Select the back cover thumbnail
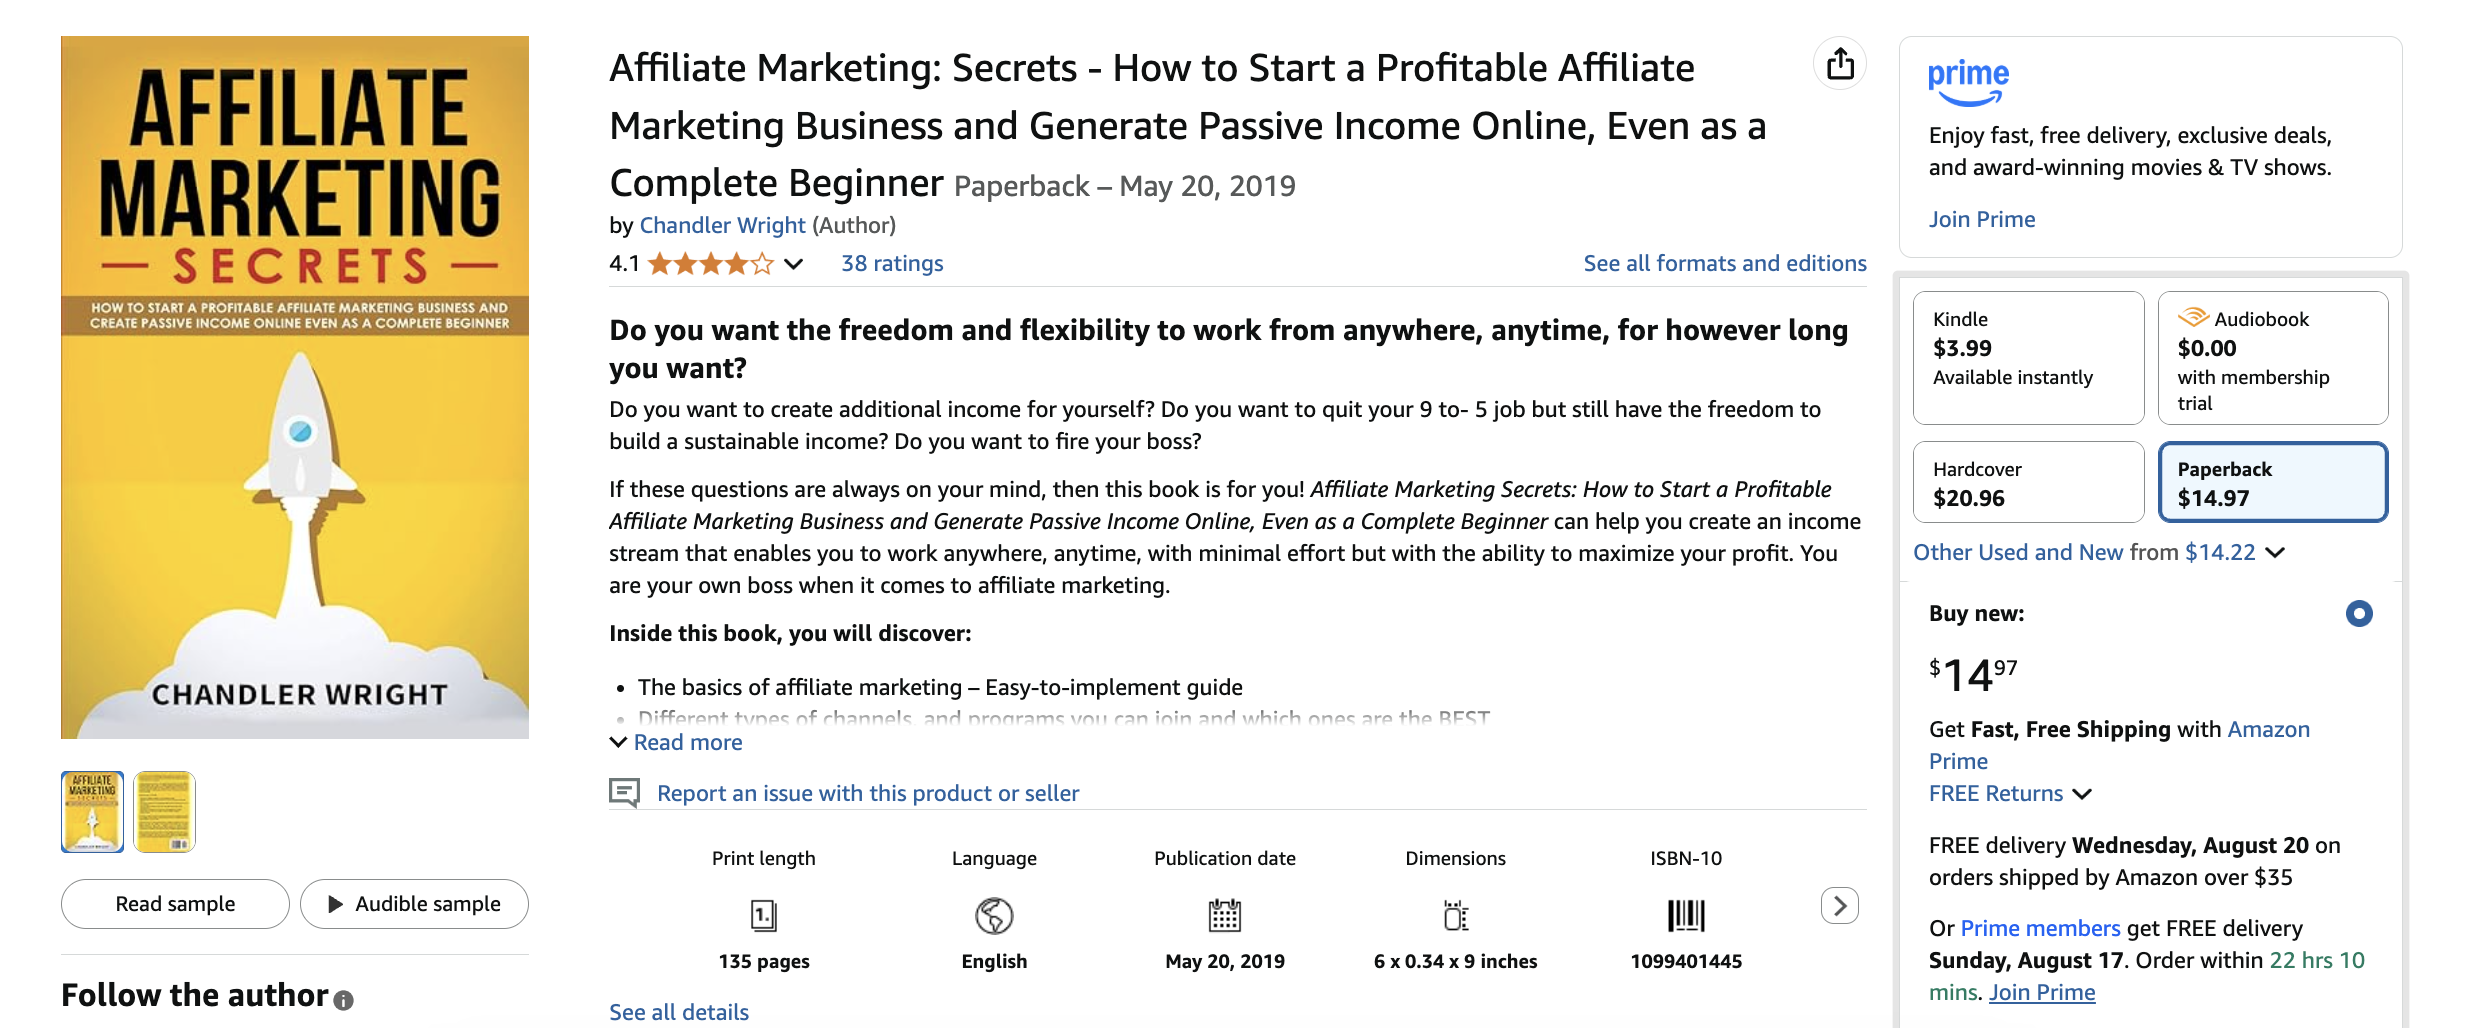The width and height of the screenshot is (2476, 1028). pos(166,811)
